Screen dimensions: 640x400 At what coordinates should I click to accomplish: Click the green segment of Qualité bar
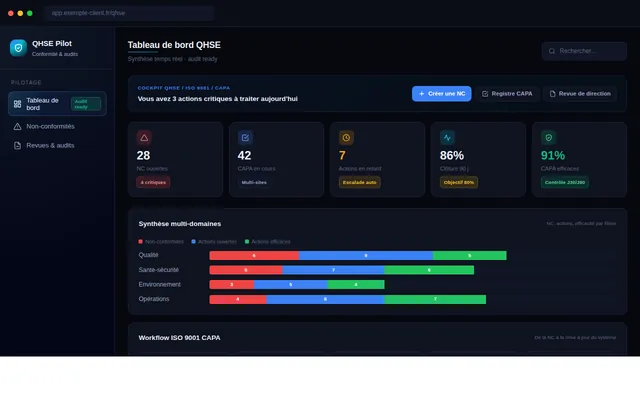click(470, 256)
